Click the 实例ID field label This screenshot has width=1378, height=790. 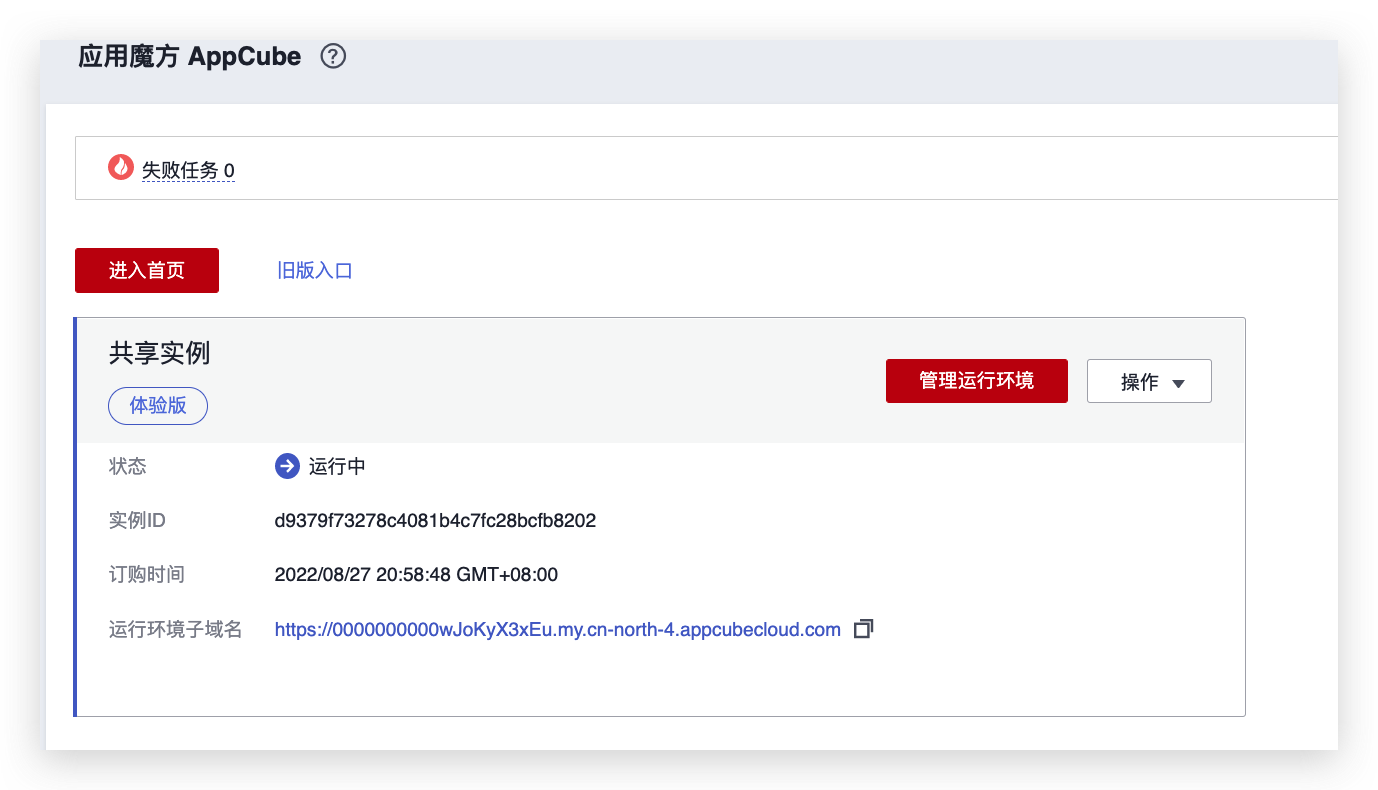pos(137,521)
